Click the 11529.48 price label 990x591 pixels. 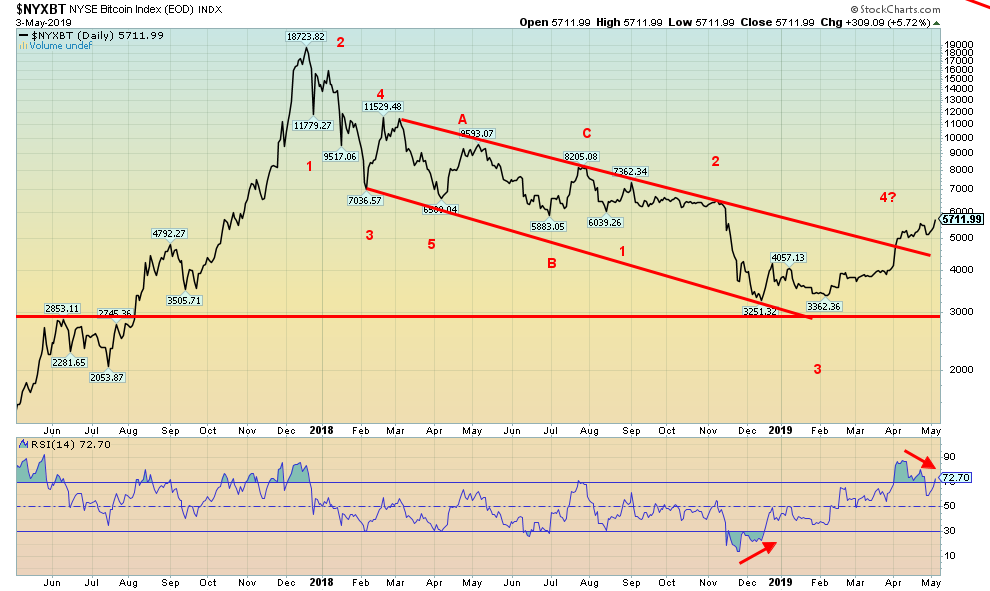pyautogui.click(x=381, y=107)
